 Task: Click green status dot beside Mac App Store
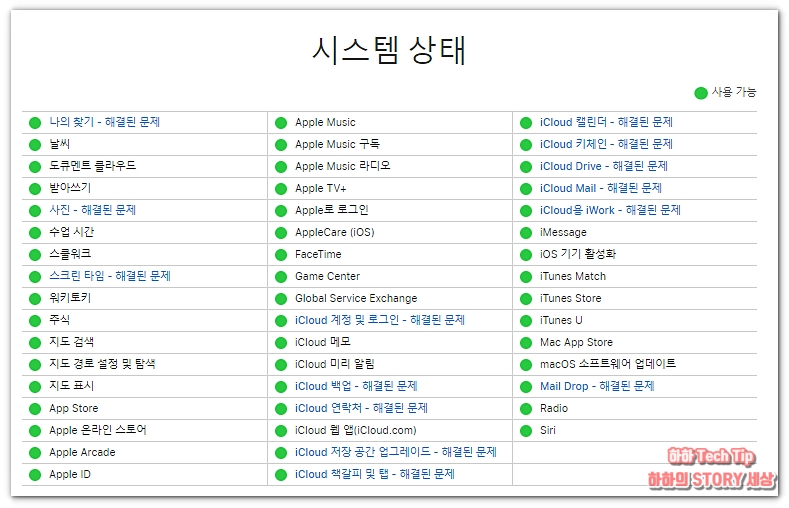tap(526, 343)
